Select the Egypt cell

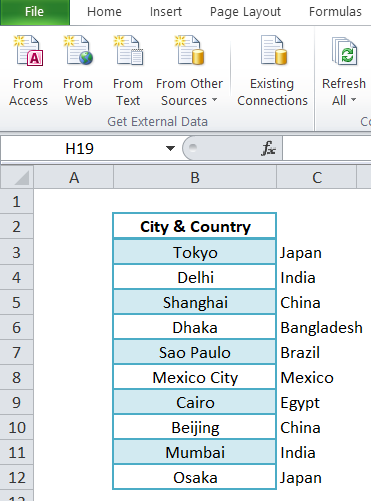(x=317, y=402)
